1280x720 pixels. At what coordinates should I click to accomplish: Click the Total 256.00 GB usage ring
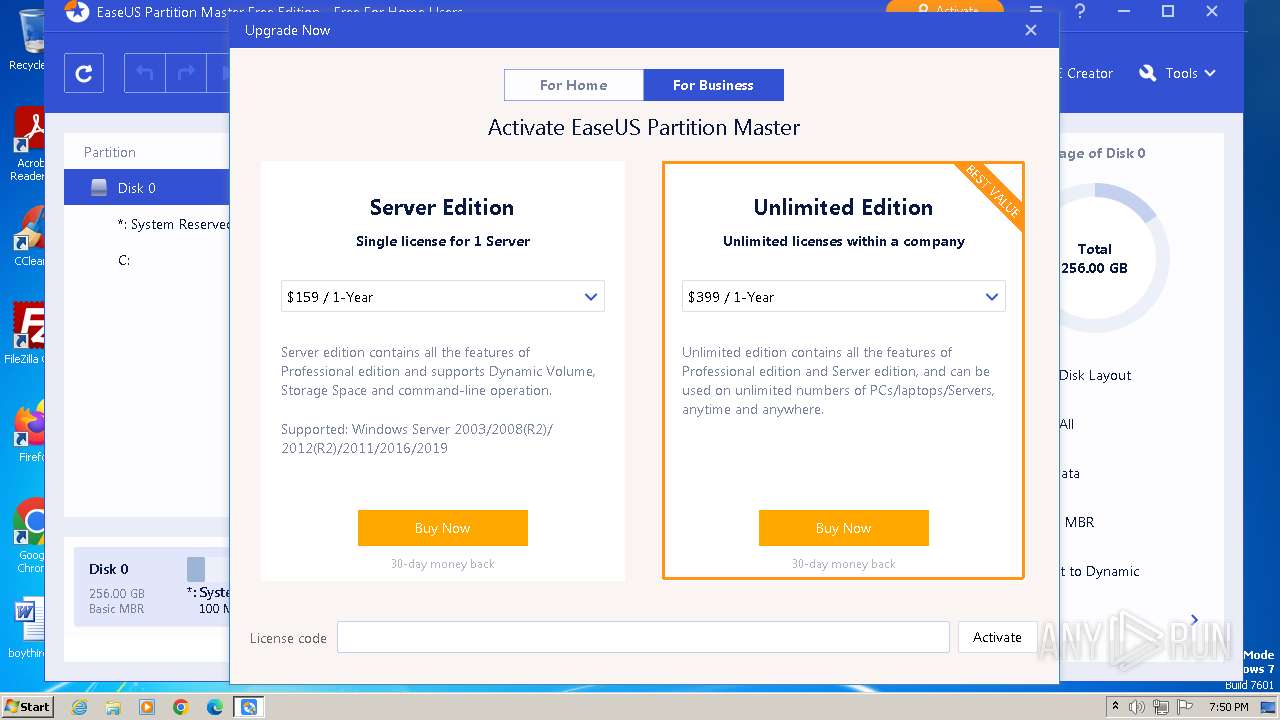coord(1097,258)
